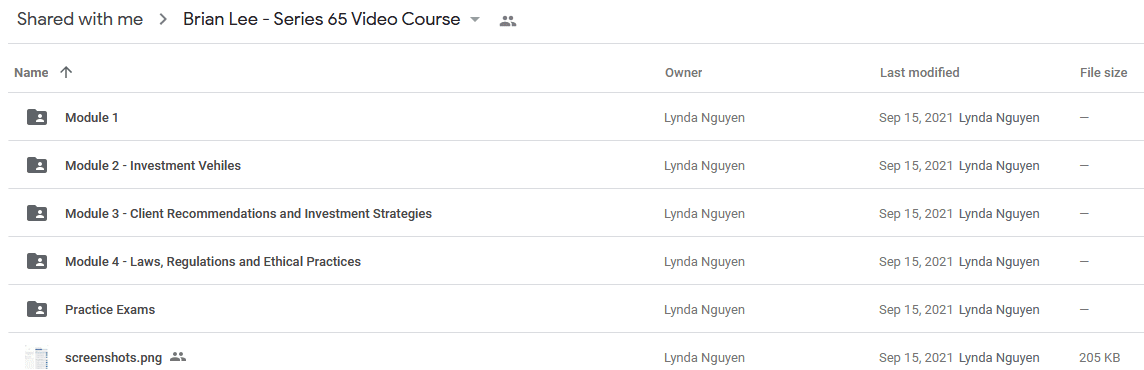Open the Module 1 shared folder icon
Viewport: 1144px width, 370px height.
tap(37, 117)
